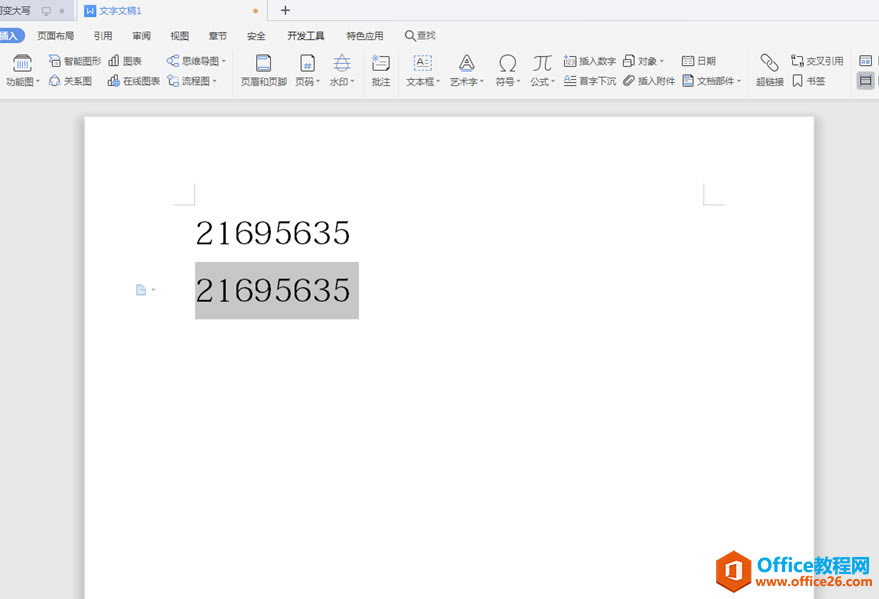Open a new tab with plus button
Viewport: 879px width, 599px height.
click(285, 10)
